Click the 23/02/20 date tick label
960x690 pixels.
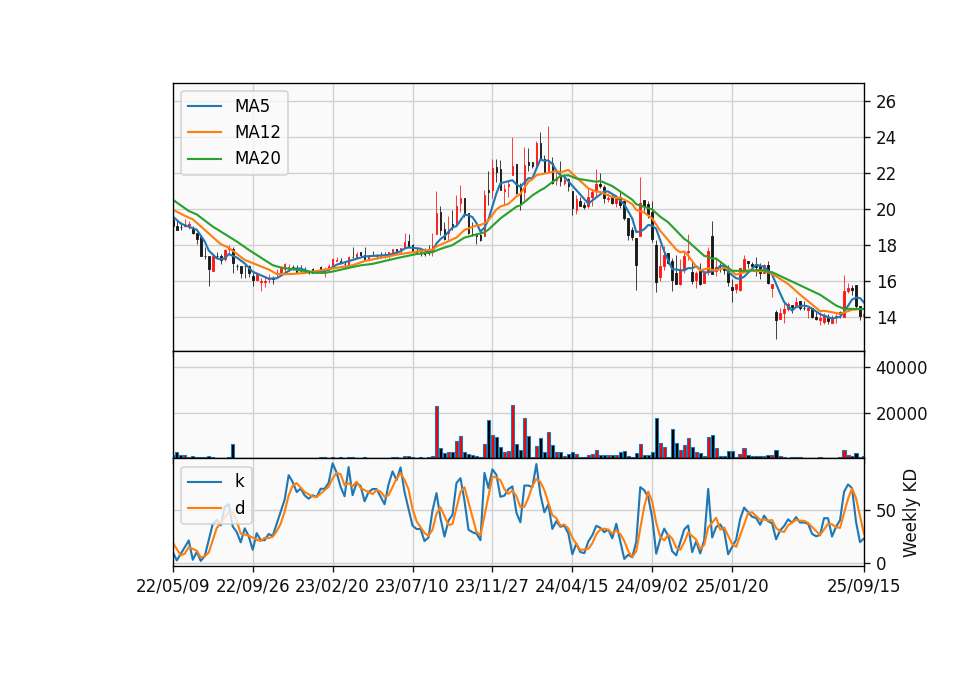coord(332,586)
